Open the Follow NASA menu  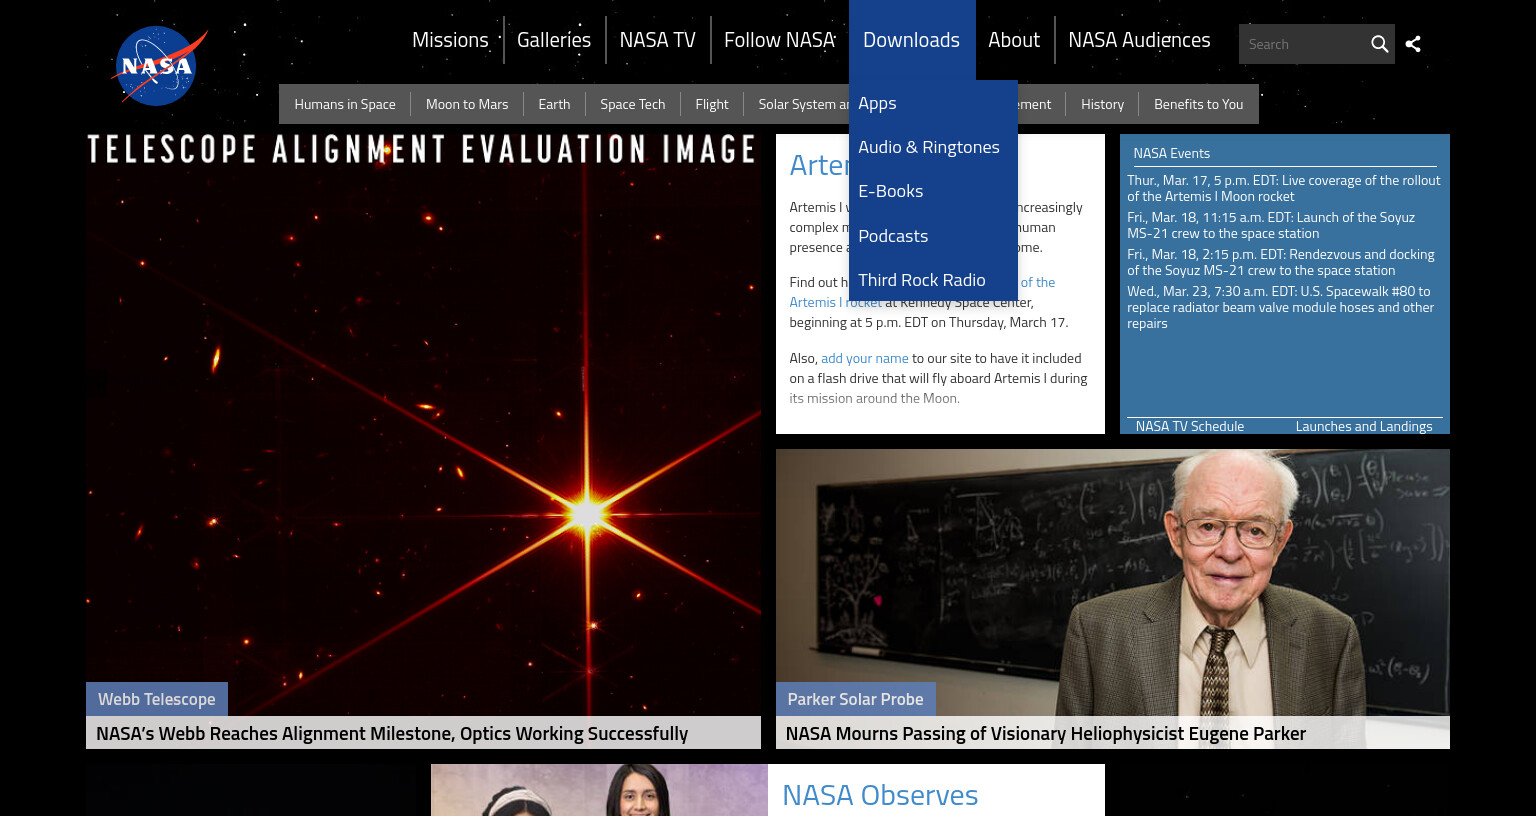coord(779,40)
